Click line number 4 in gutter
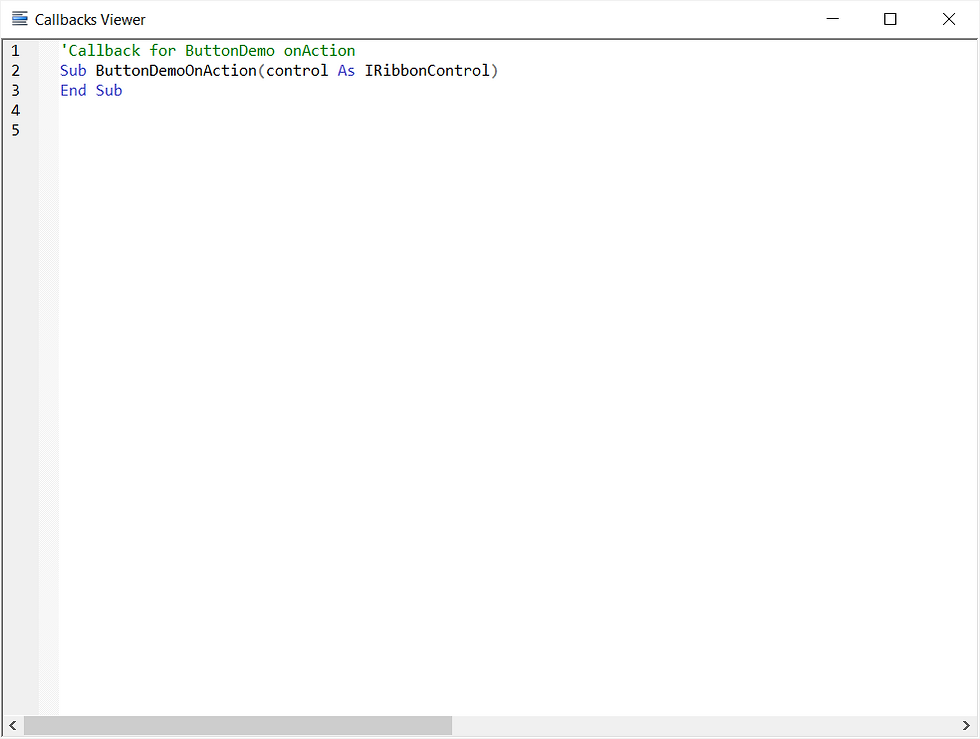 pos(16,111)
